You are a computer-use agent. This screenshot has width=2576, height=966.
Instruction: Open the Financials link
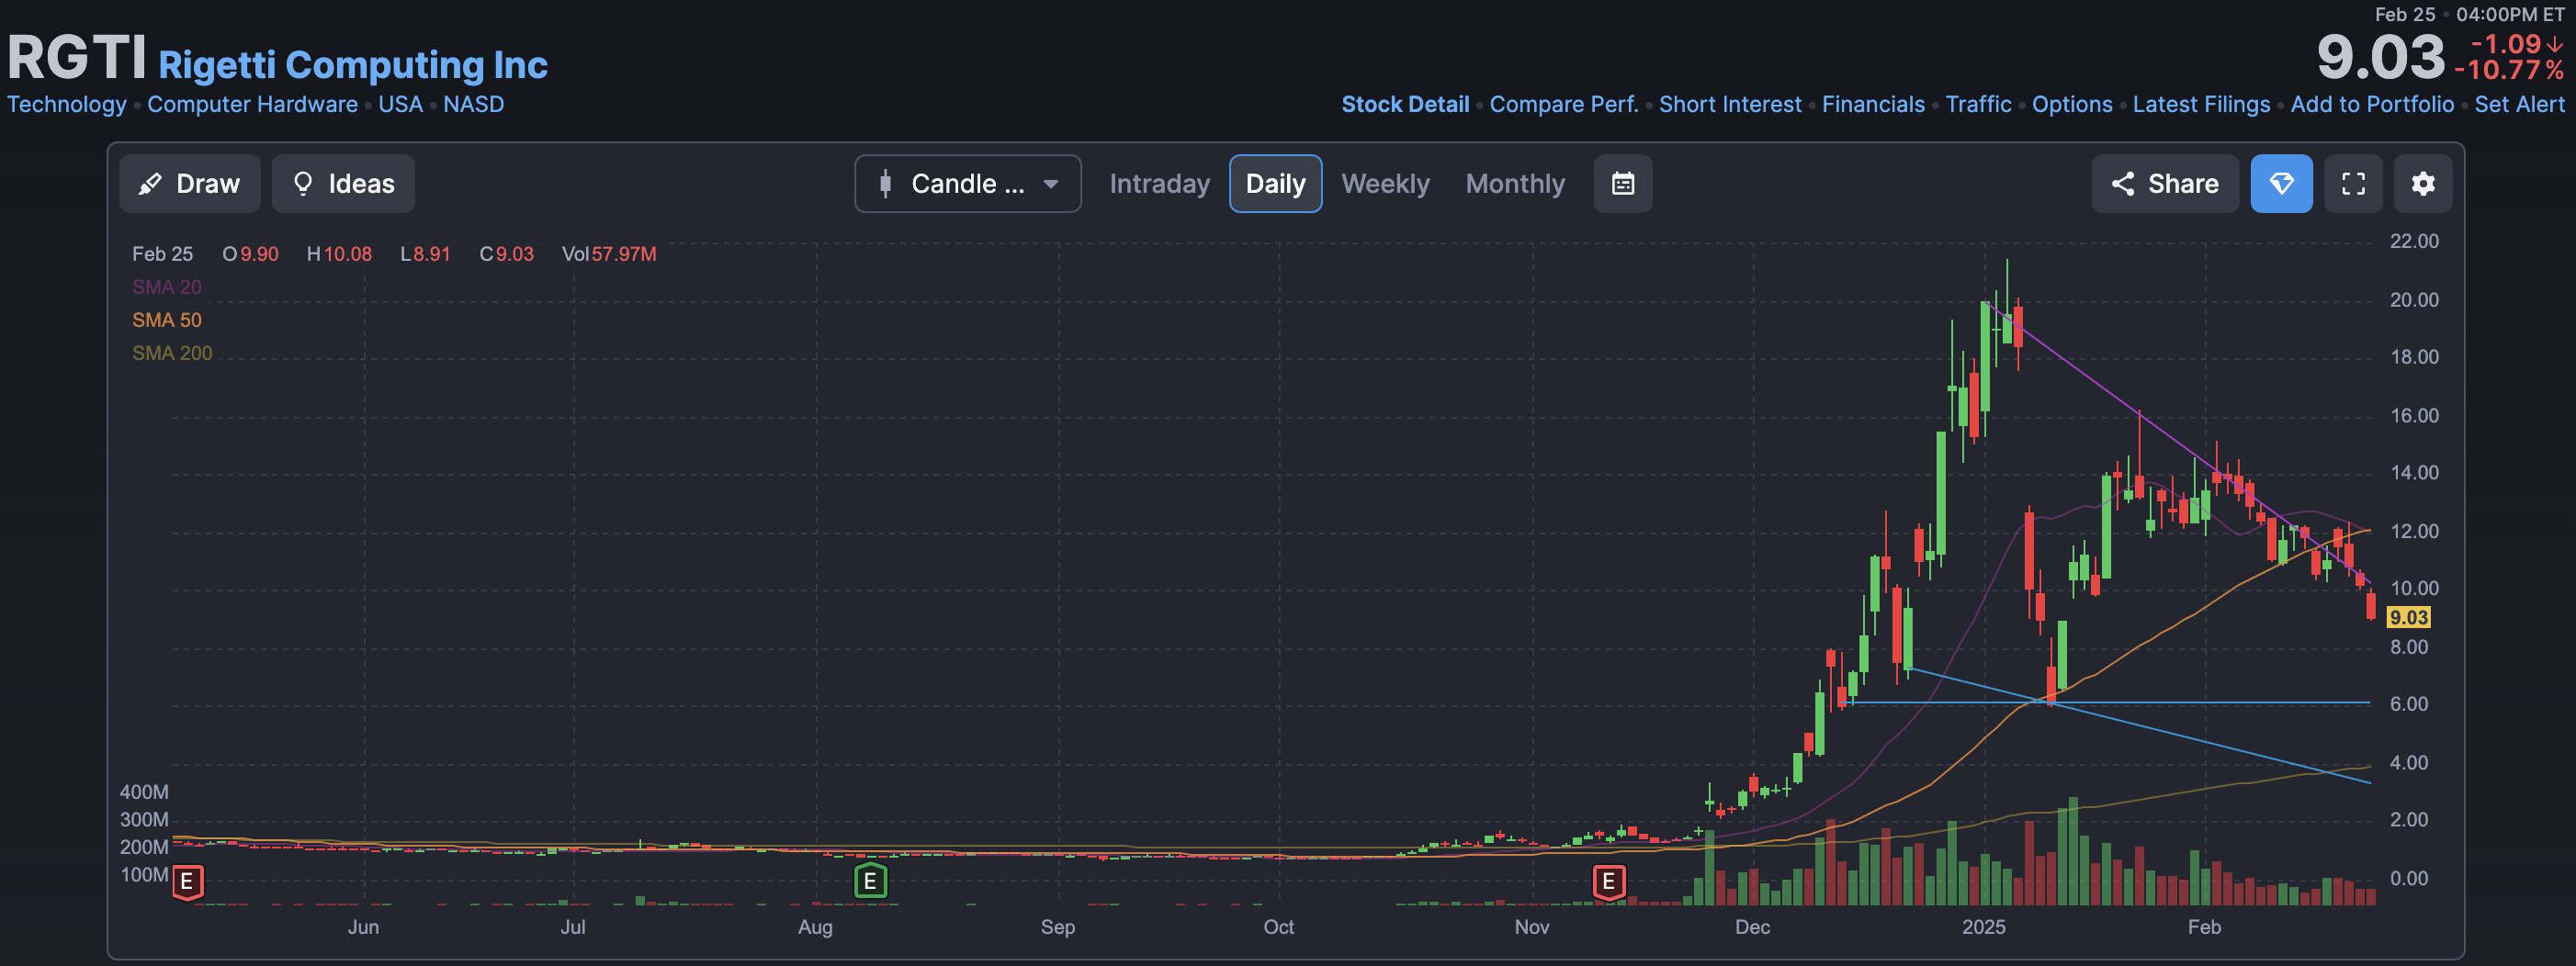1873,104
